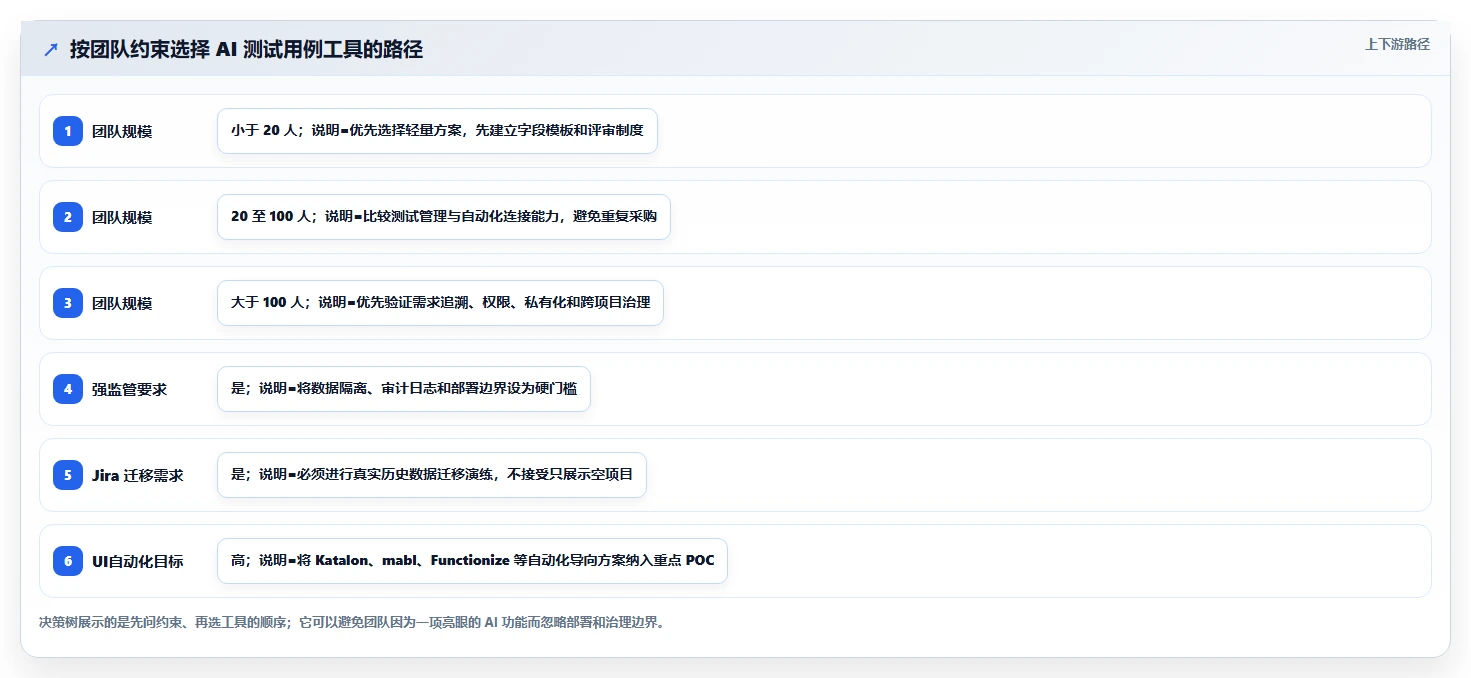Click the 上下游路径 label
1471x678 pixels.
(x=1397, y=44)
